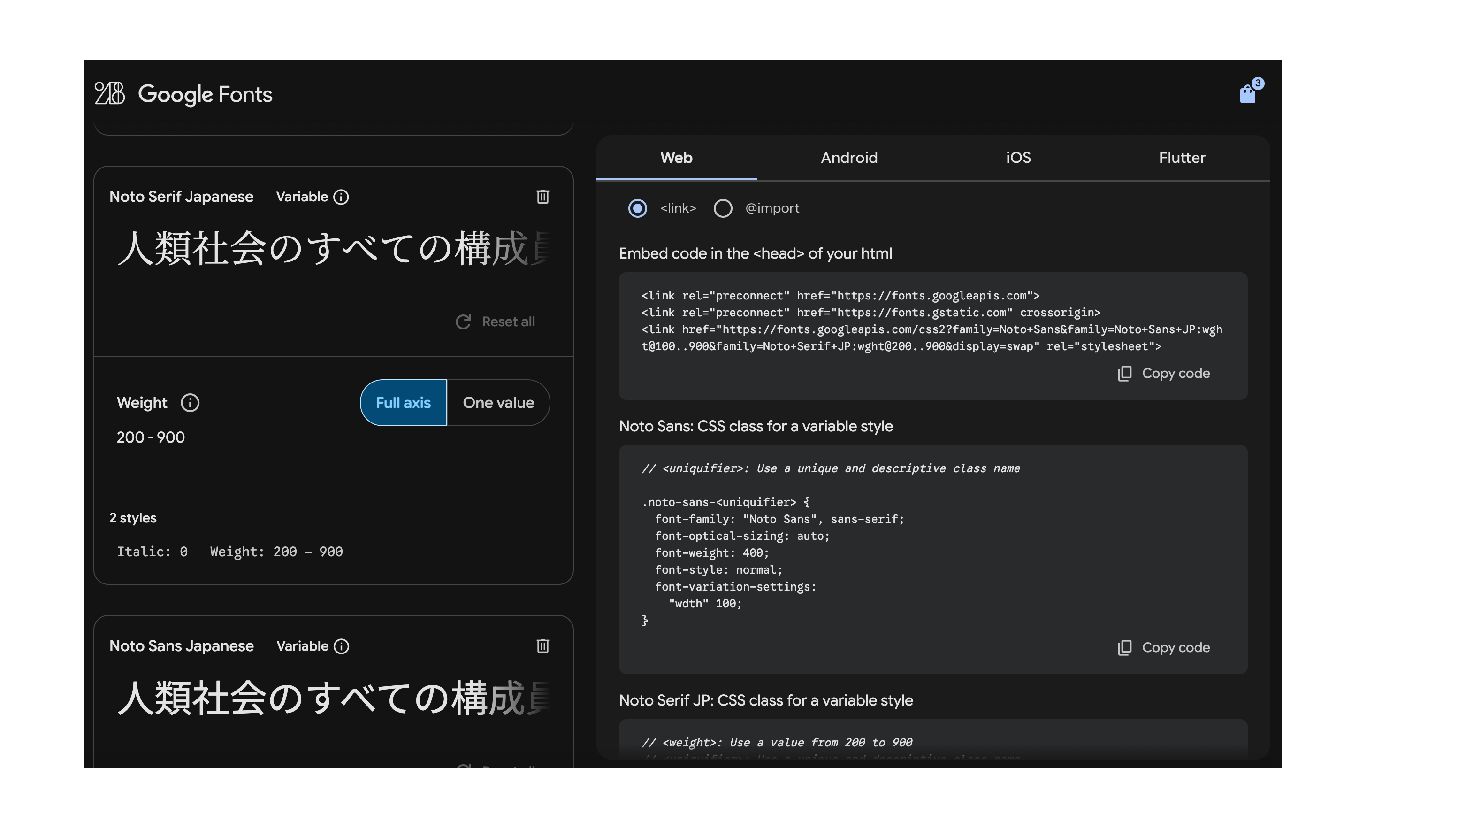1470x828 pixels.
Task: Choose Full axis for Weight
Action: (403, 403)
